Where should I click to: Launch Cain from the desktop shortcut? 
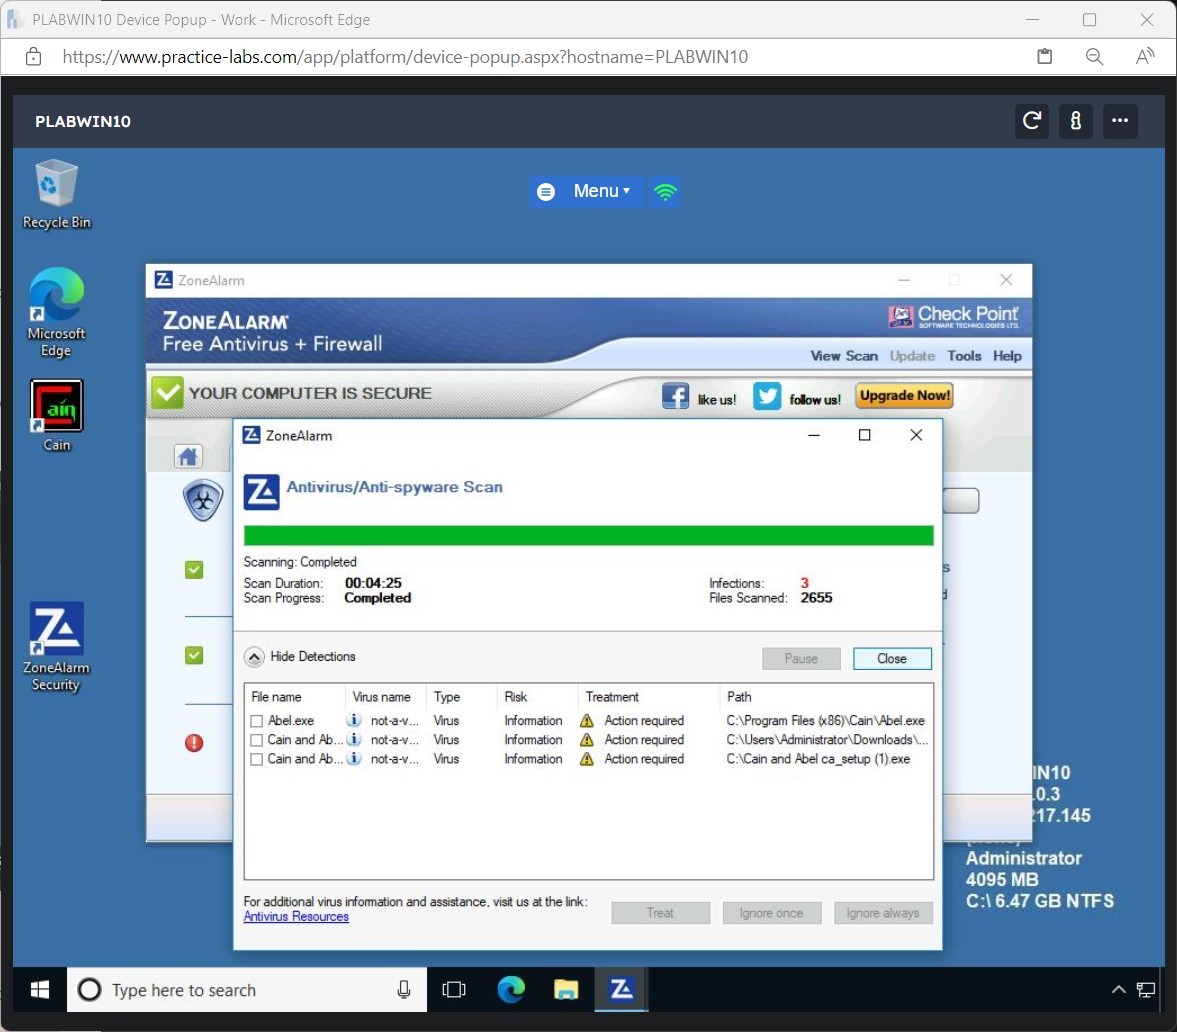pos(56,406)
